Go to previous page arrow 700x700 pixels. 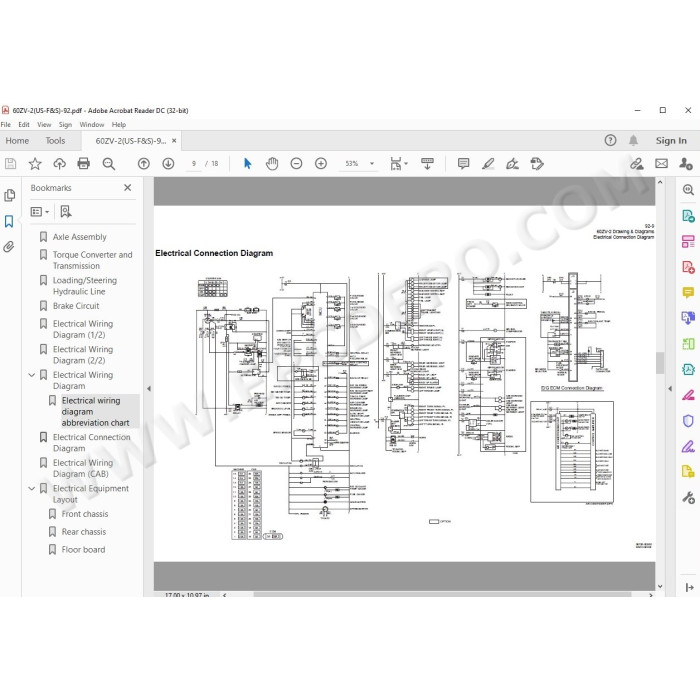144,164
